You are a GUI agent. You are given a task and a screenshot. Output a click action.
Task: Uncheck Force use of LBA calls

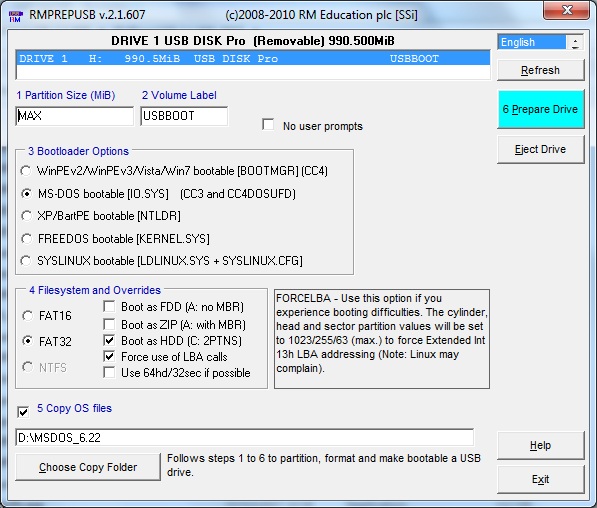[109, 356]
